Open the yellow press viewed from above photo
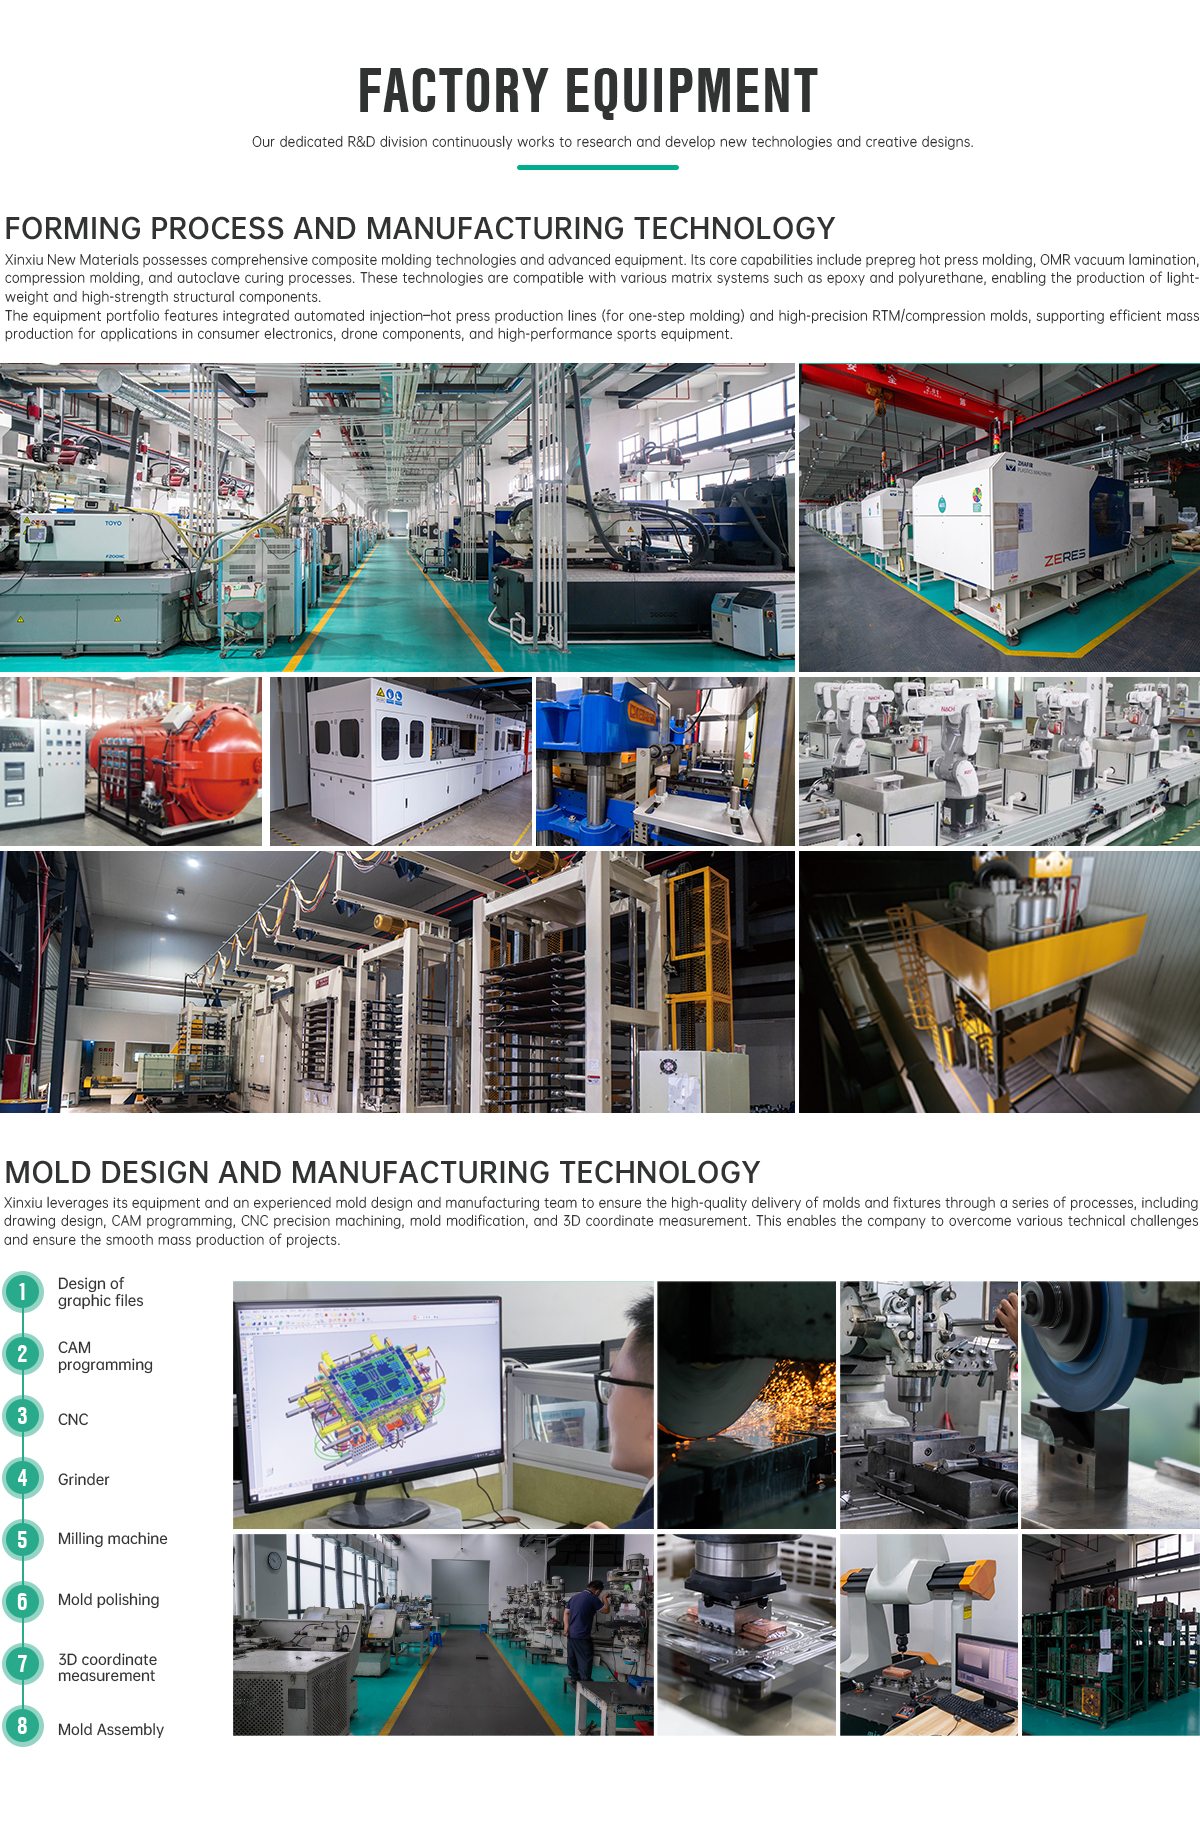The width and height of the screenshot is (1200, 1836). click(999, 982)
